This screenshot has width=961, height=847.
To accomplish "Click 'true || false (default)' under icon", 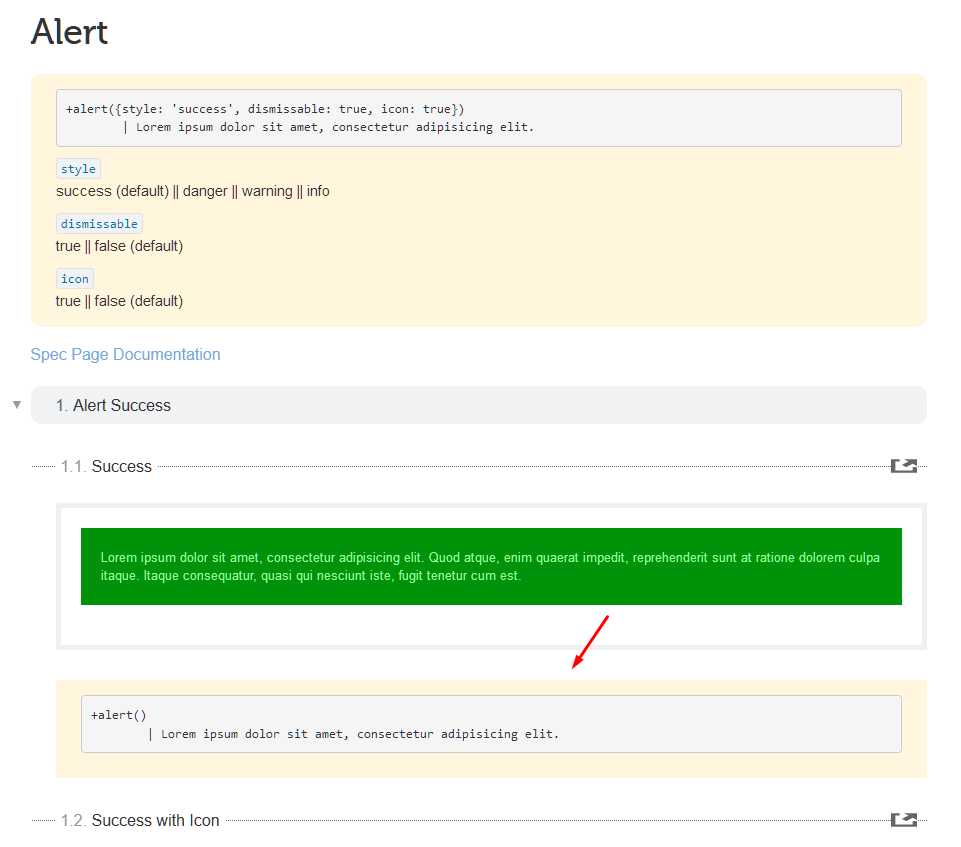I will tap(120, 302).
